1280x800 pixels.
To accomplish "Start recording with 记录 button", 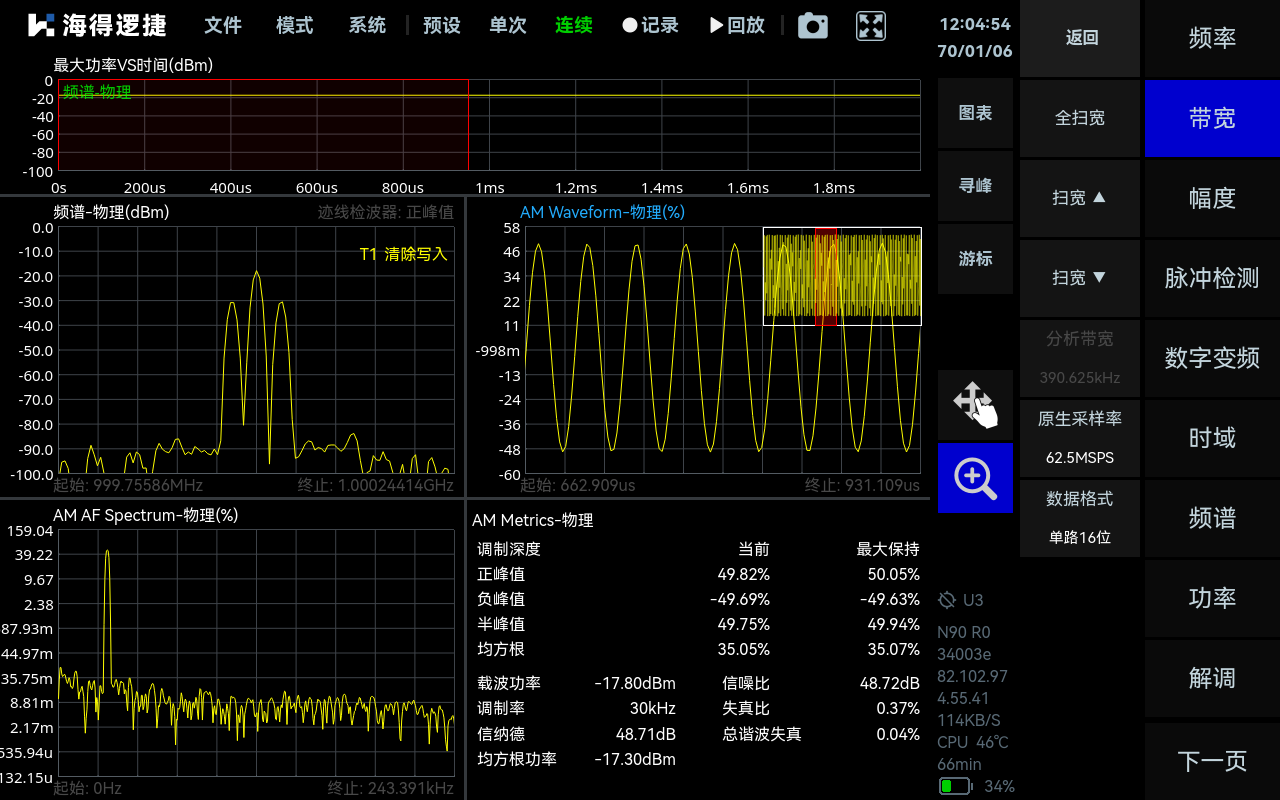I will tap(650, 26).
